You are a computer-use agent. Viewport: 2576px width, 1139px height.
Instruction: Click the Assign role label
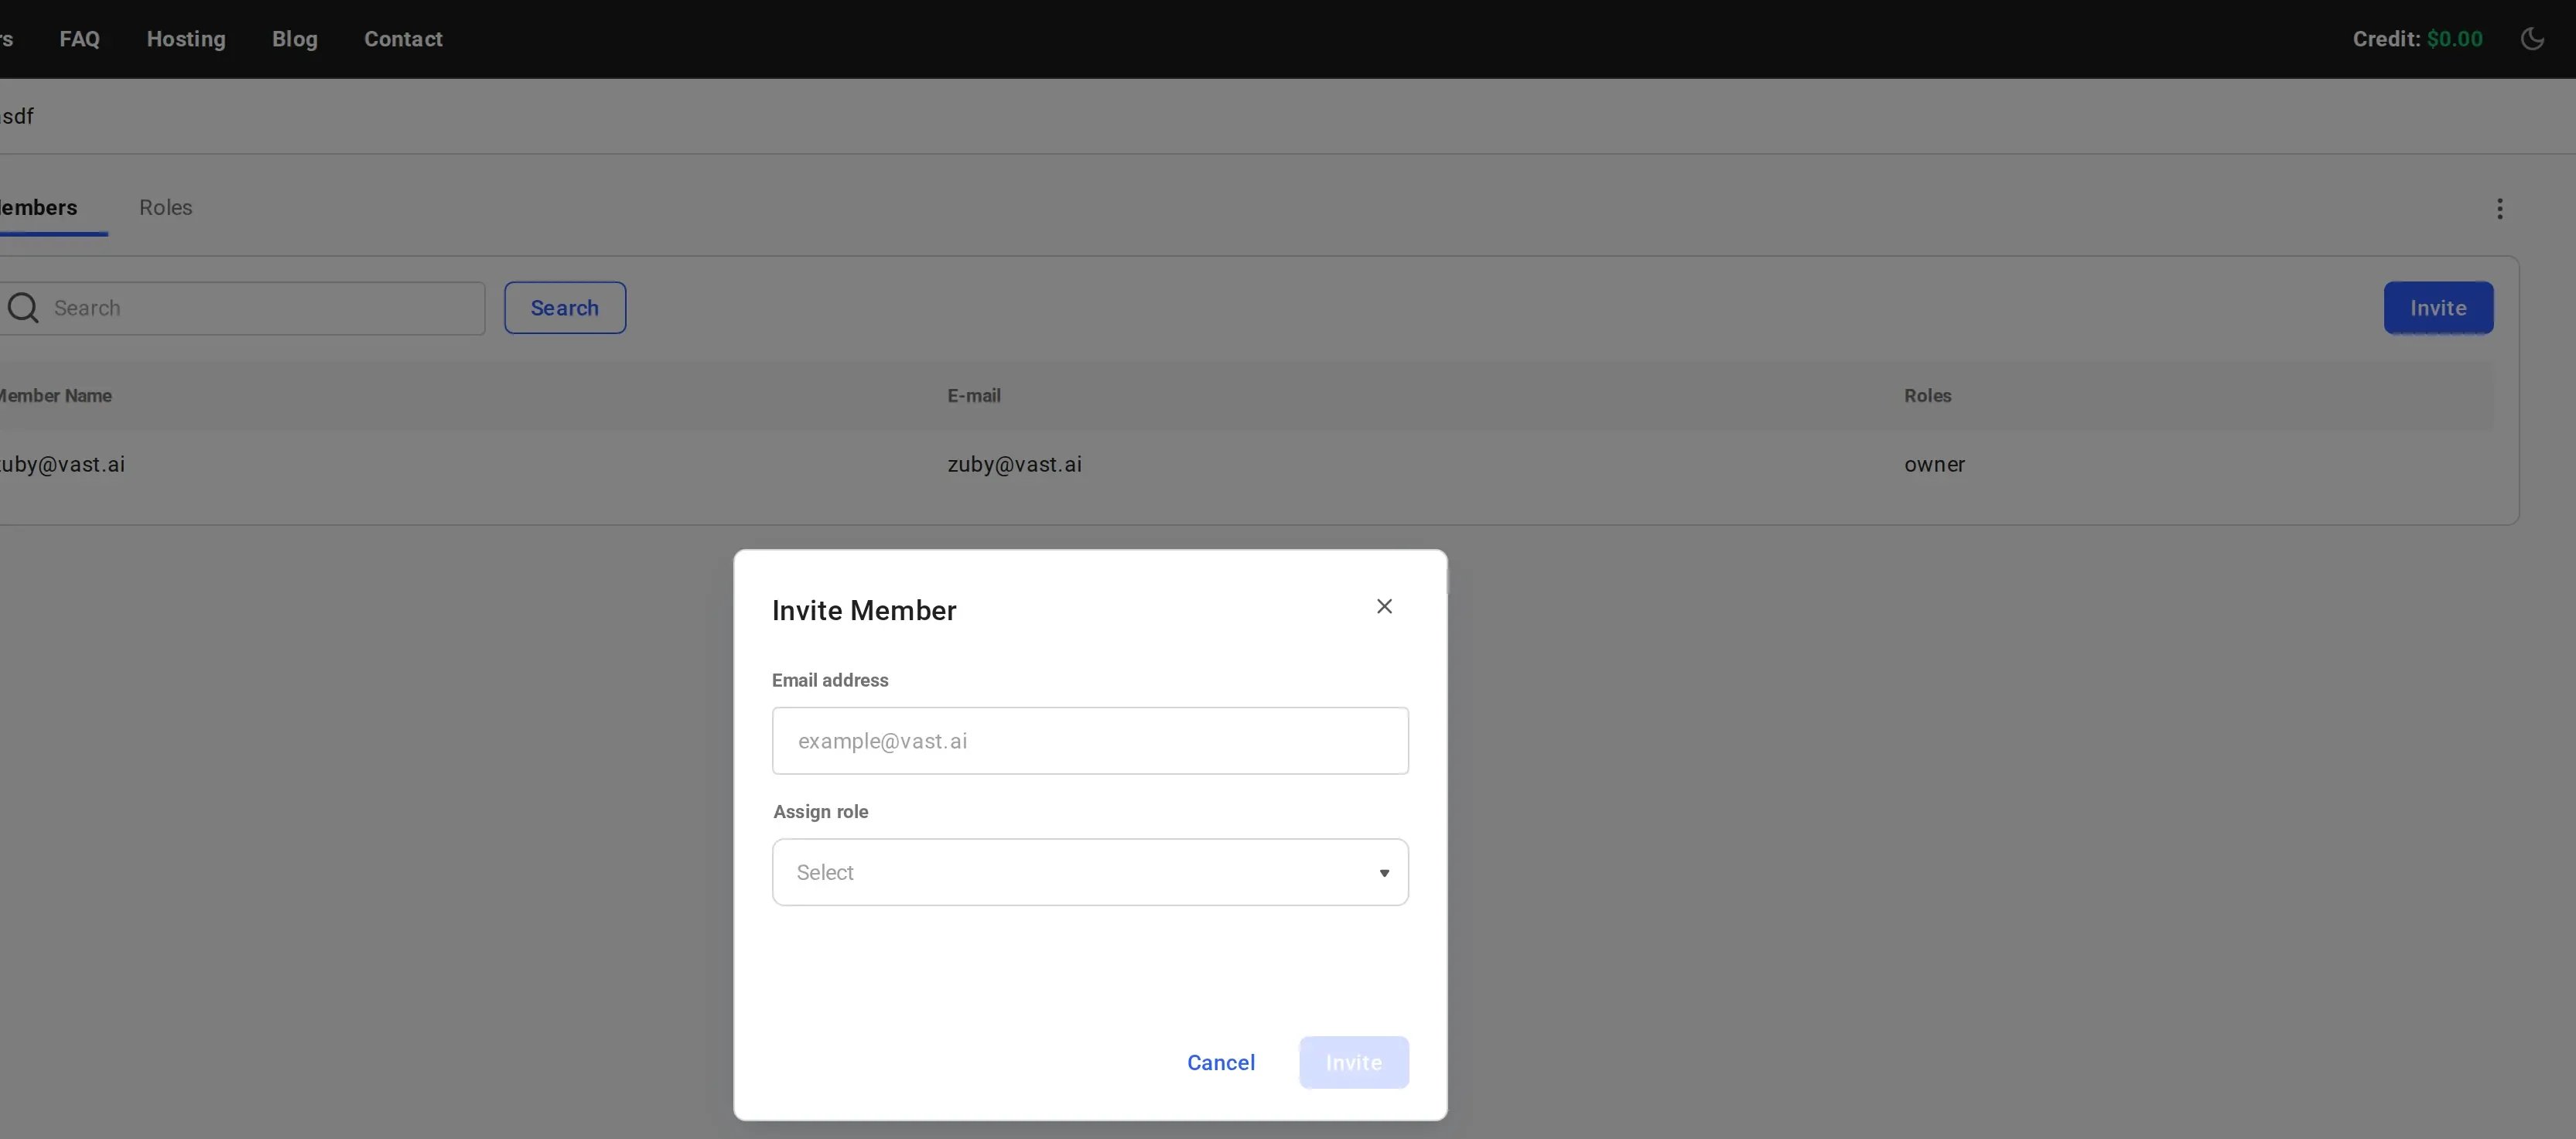[820, 812]
